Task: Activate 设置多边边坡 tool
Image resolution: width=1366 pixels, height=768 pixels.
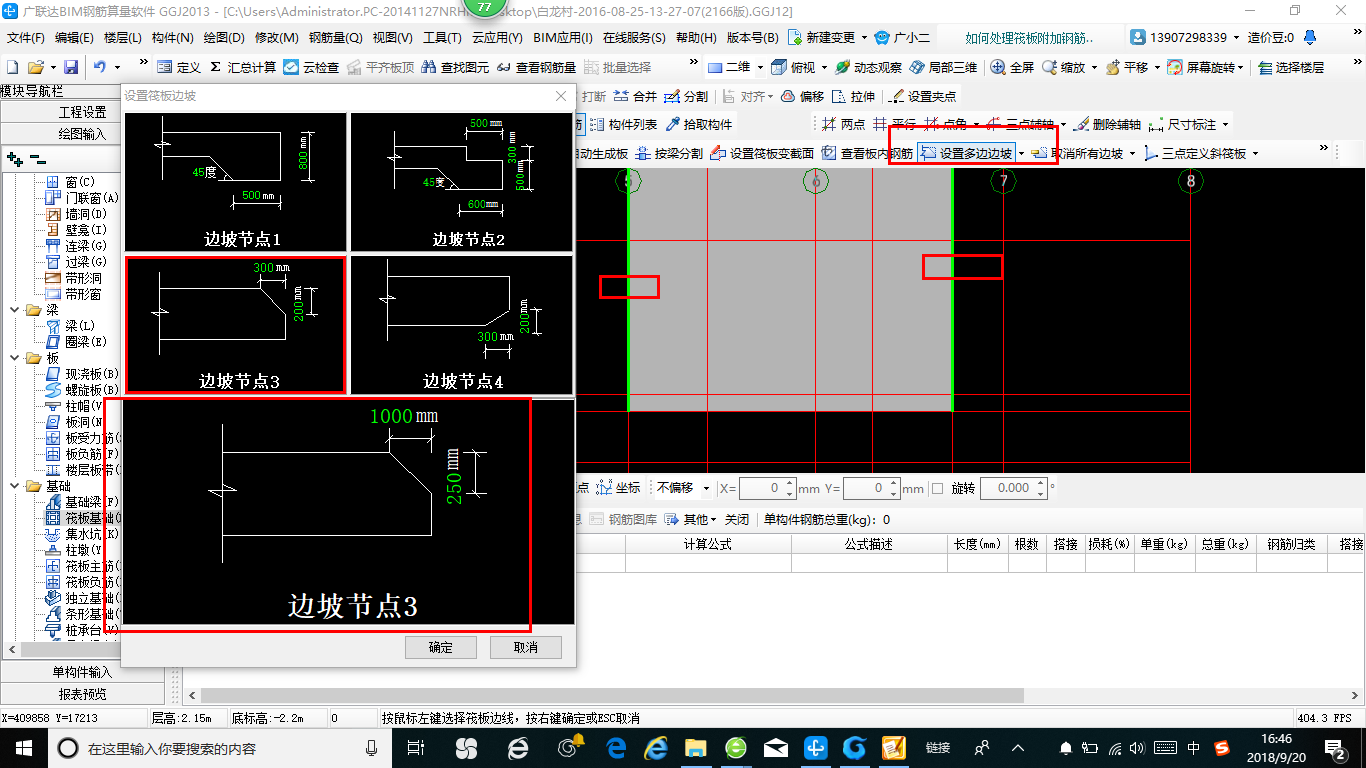Action: (x=966, y=153)
